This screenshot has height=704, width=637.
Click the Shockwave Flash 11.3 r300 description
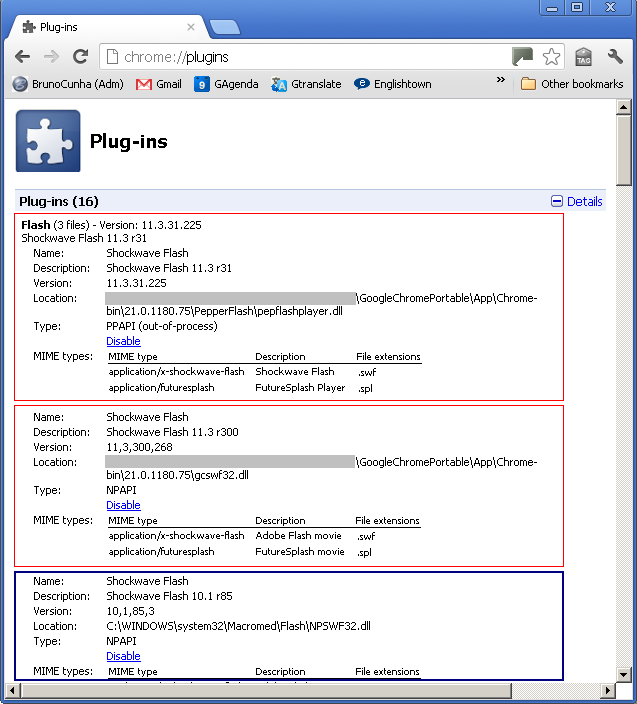pos(172,432)
